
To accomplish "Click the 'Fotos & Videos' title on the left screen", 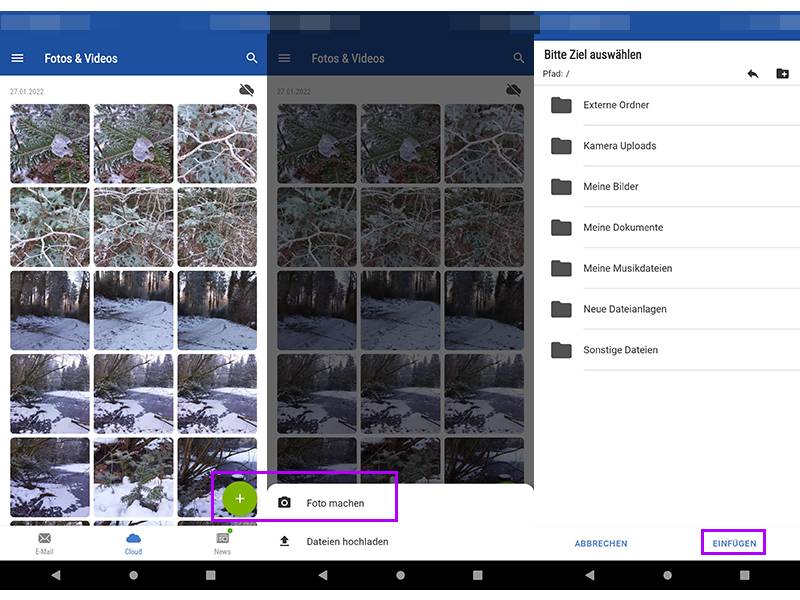I will tap(81, 59).
